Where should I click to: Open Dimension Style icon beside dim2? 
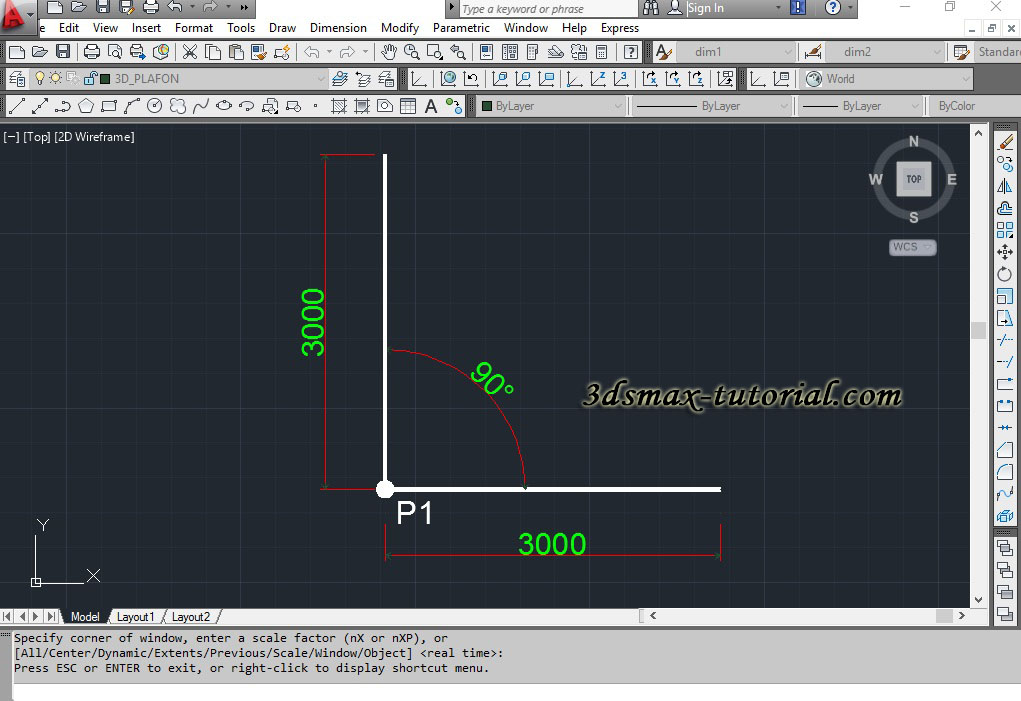(x=813, y=52)
